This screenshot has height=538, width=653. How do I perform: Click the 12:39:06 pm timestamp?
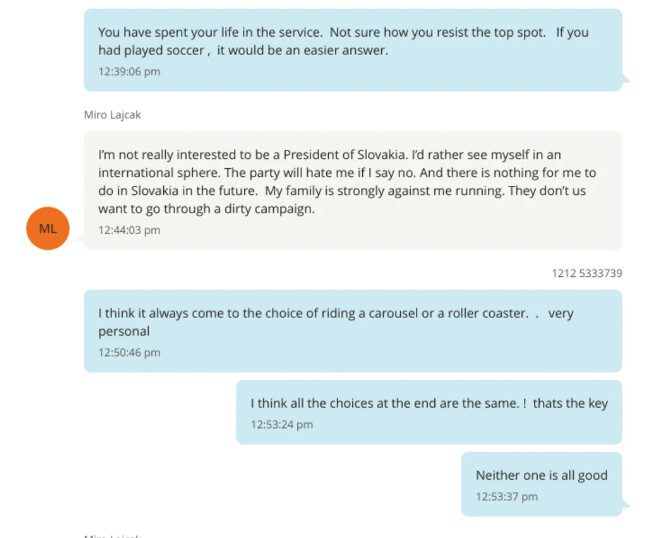pos(129,72)
